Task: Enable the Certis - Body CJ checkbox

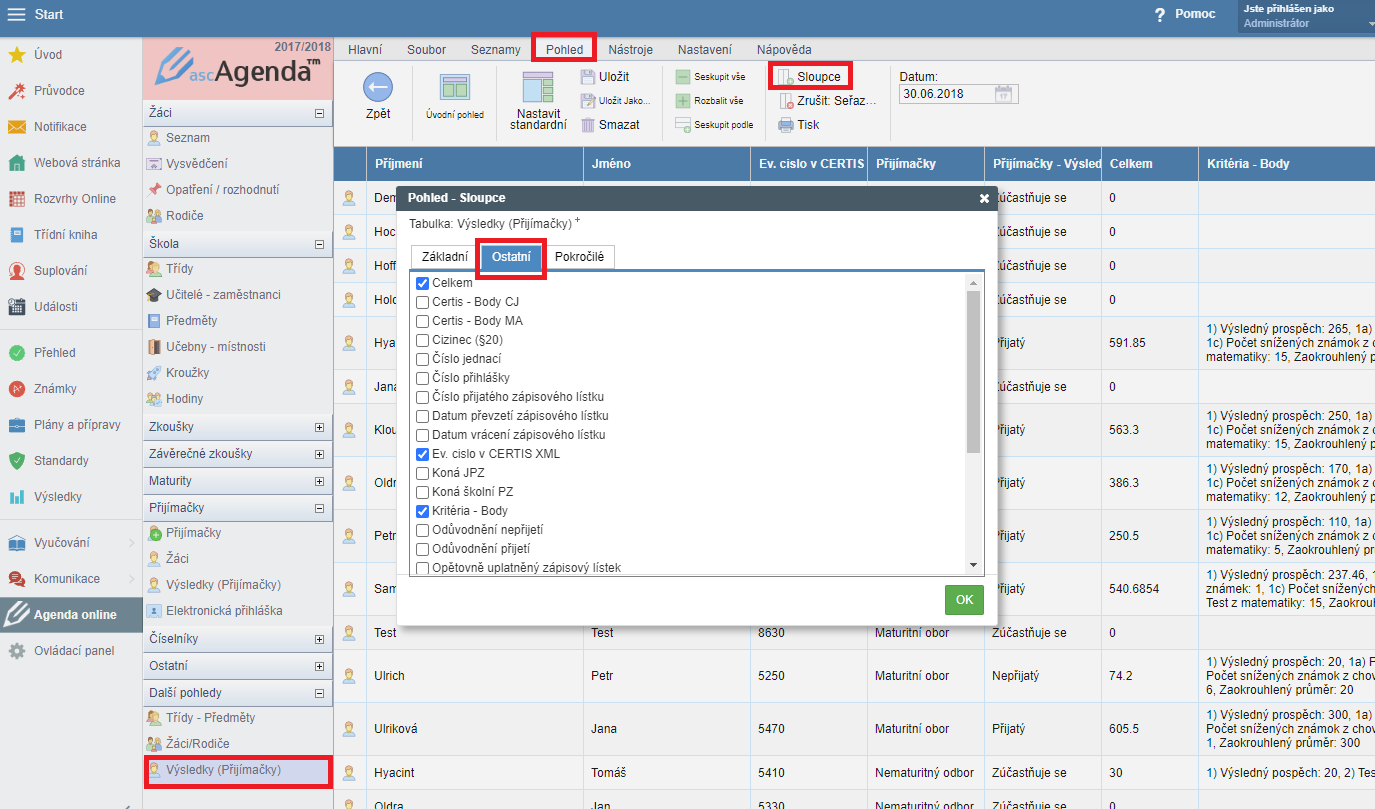Action: pyautogui.click(x=422, y=302)
